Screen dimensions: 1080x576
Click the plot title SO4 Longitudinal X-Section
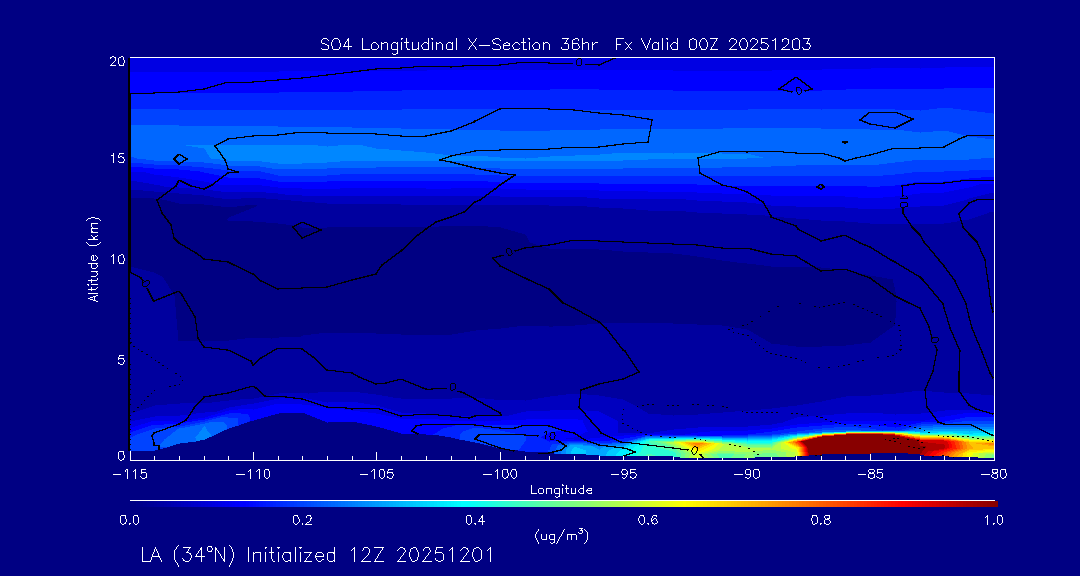pyautogui.click(x=561, y=44)
